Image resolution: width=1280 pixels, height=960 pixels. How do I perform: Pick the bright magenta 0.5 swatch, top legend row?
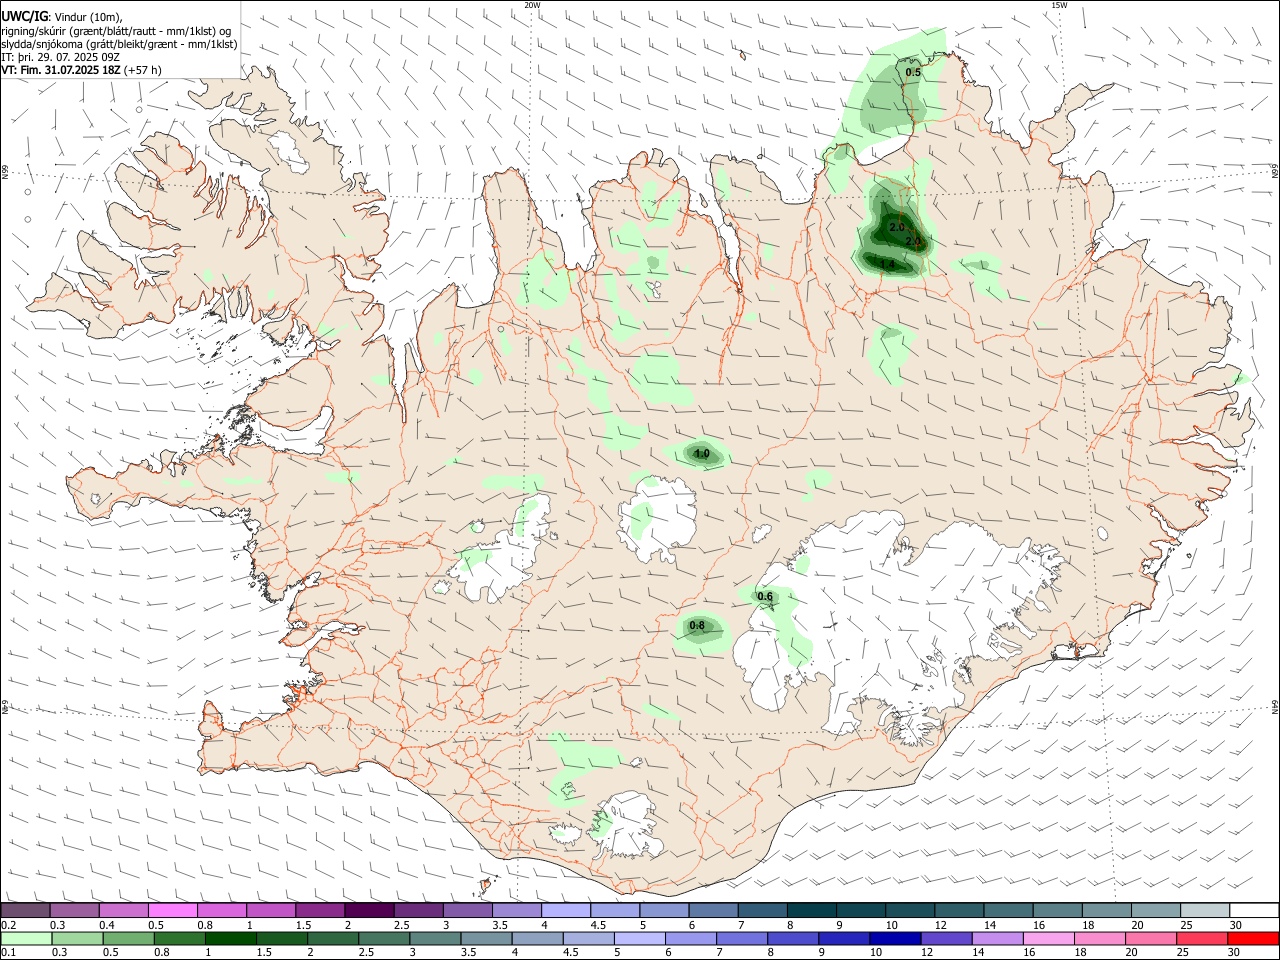tap(173, 911)
